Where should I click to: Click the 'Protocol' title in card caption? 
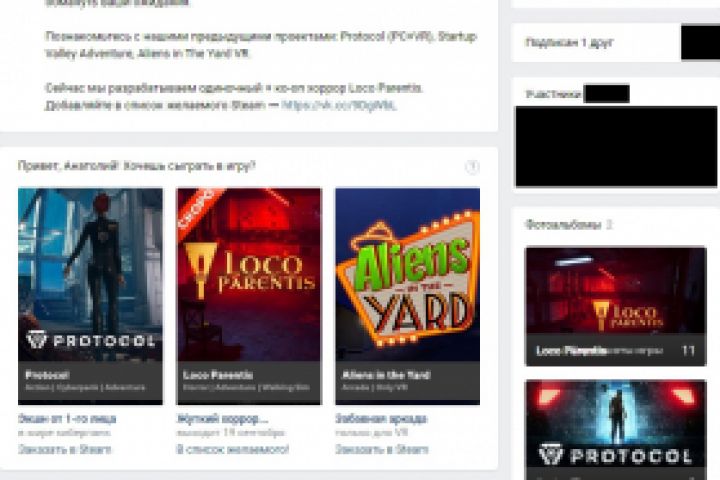[48, 375]
